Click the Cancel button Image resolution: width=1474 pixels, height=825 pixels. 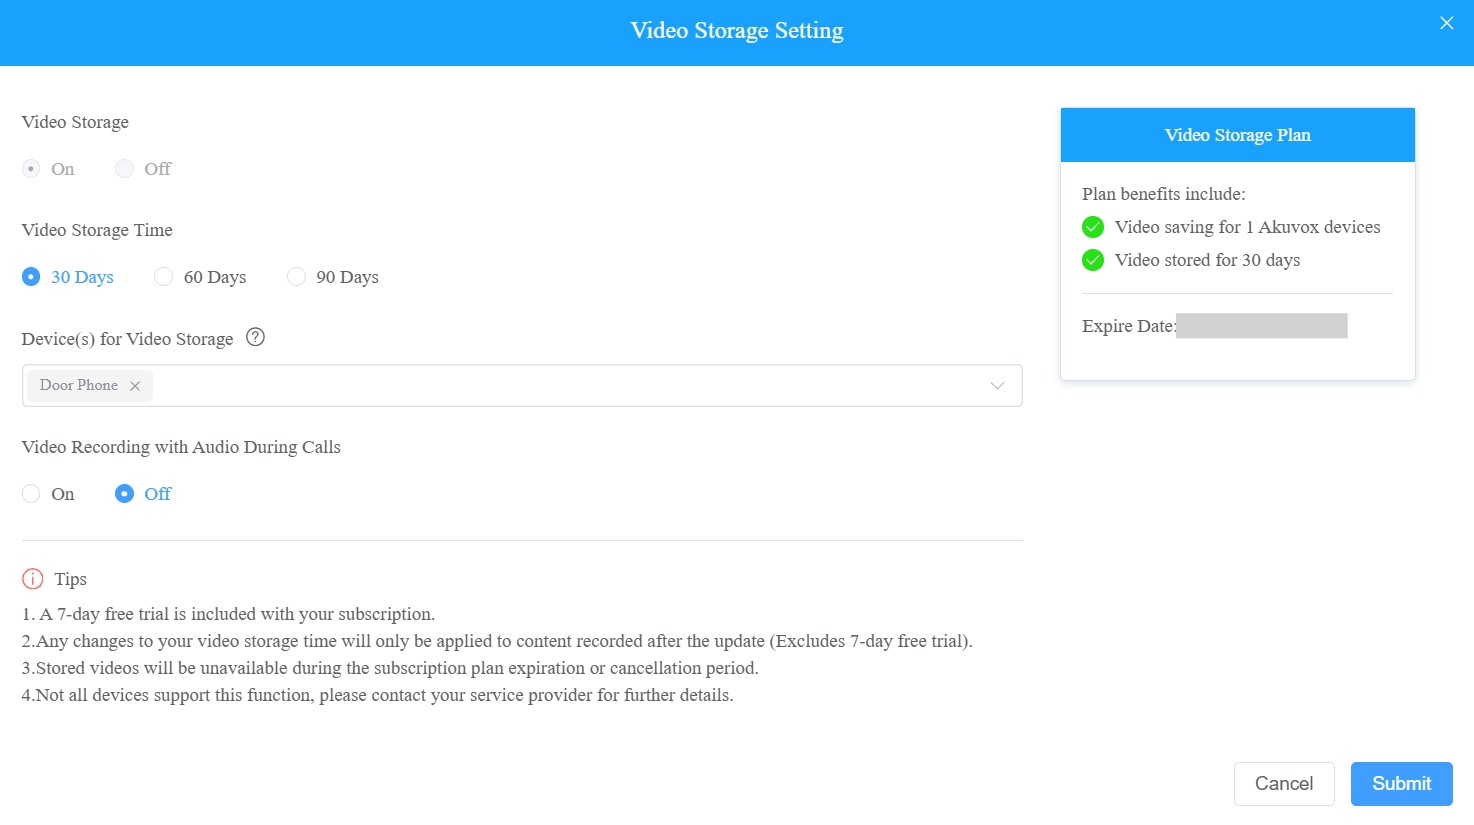pos(1284,784)
